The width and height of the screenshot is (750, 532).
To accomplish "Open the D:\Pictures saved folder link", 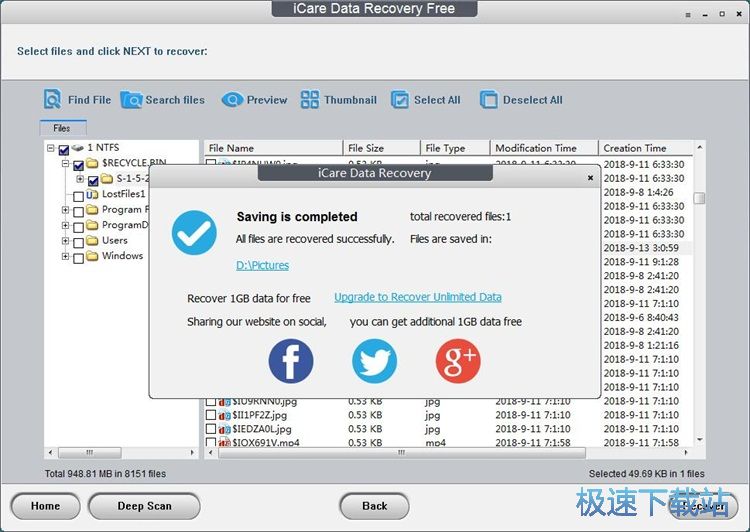I will (x=263, y=265).
